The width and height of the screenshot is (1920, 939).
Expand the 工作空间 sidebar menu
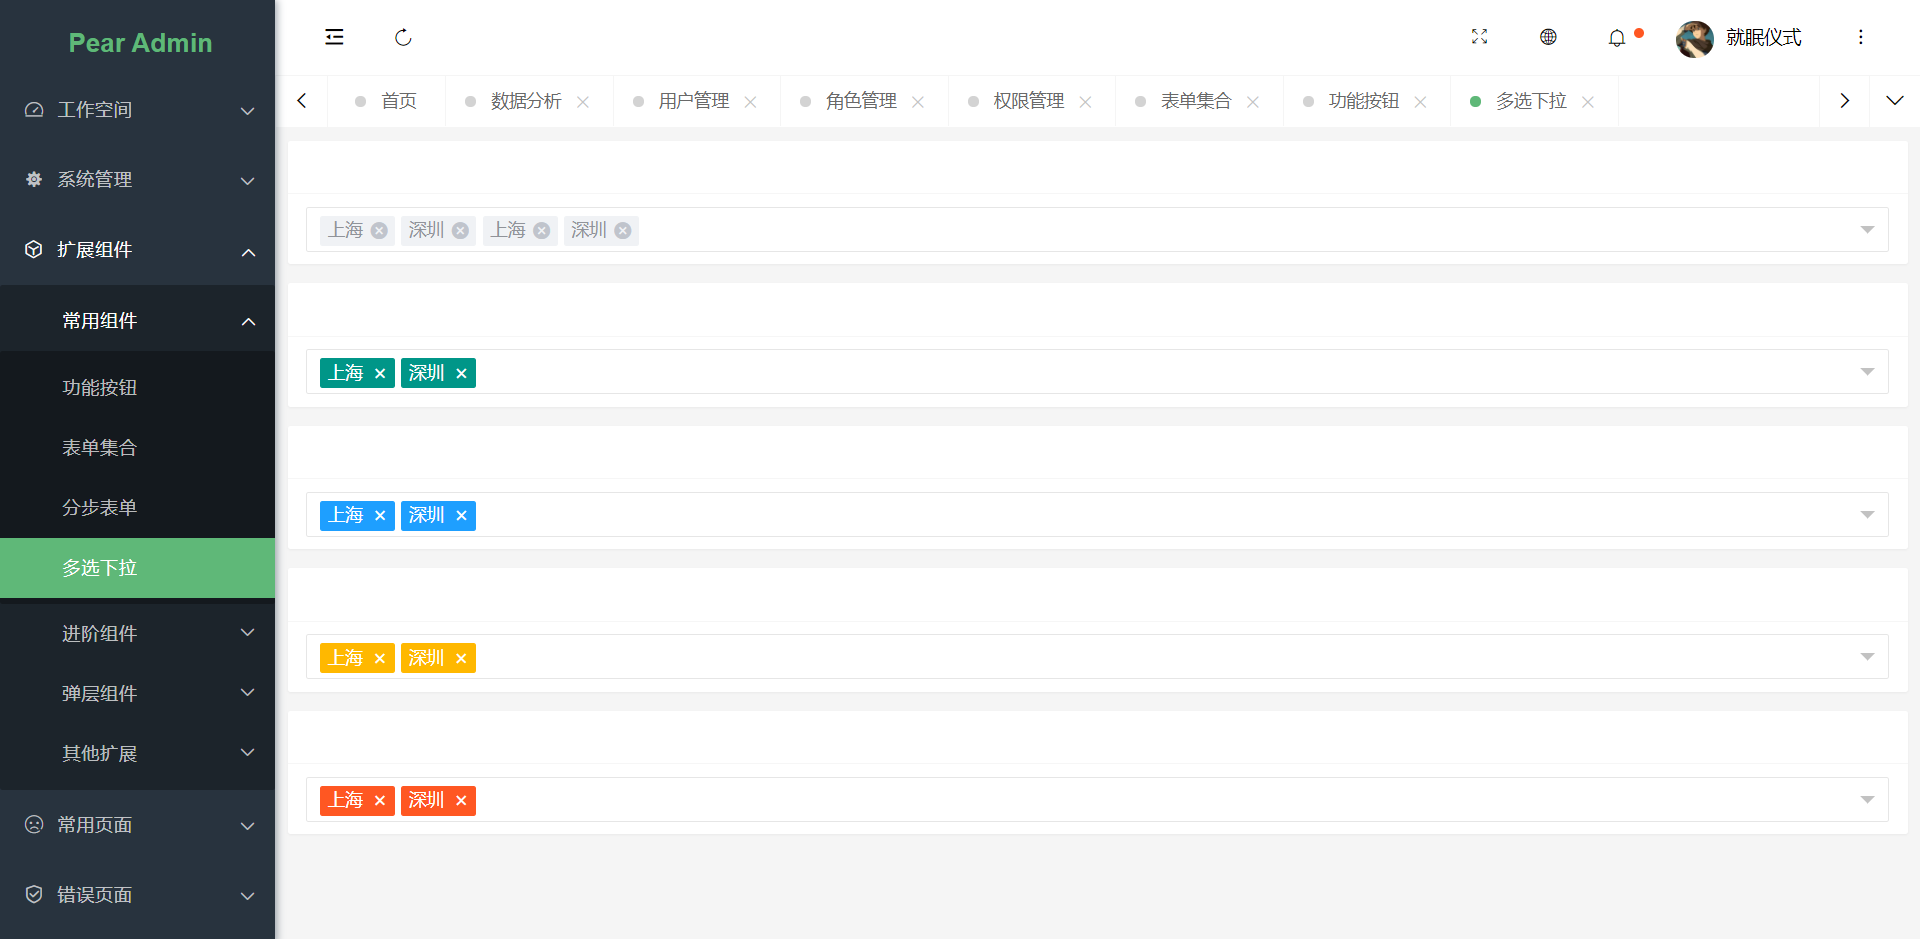137,110
